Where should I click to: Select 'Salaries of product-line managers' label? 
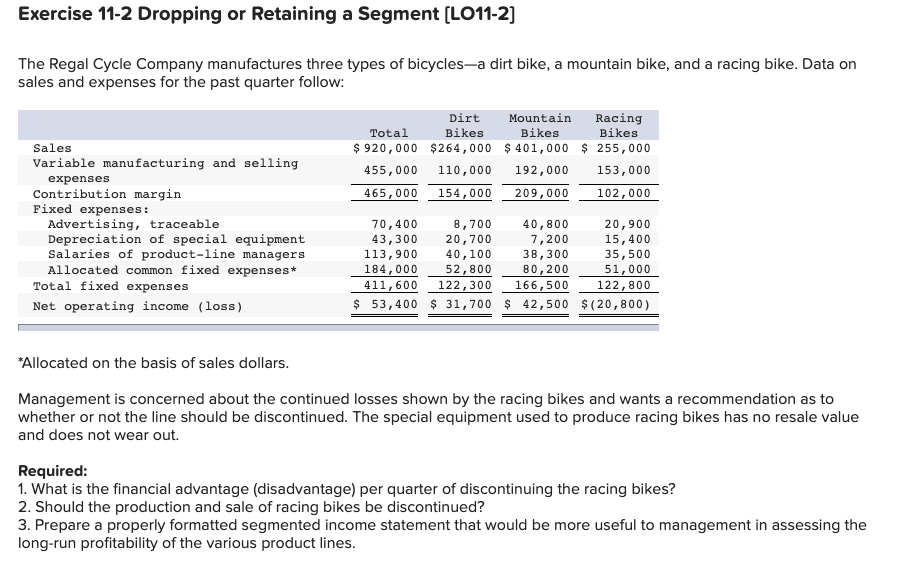(x=177, y=254)
